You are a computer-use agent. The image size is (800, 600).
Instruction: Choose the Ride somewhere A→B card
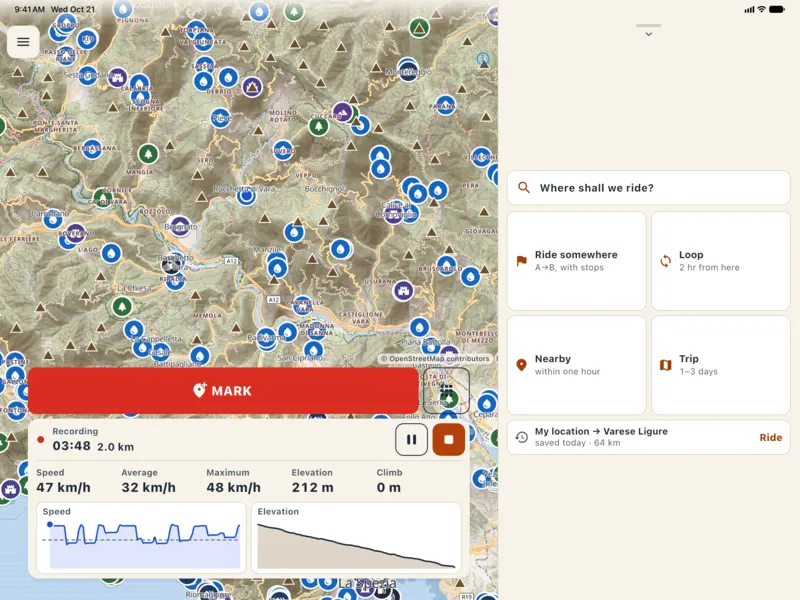tap(577, 261)
